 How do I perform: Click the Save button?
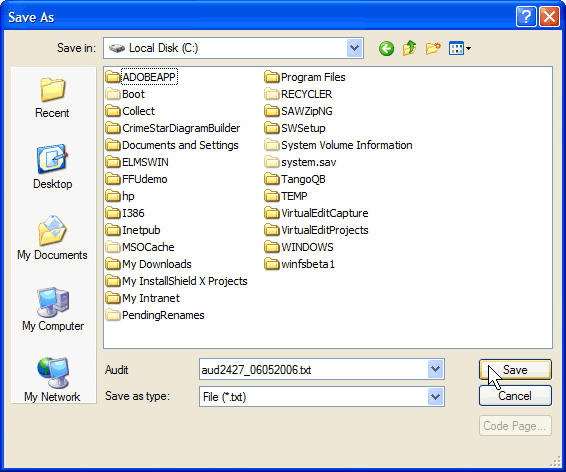[515, 370]
